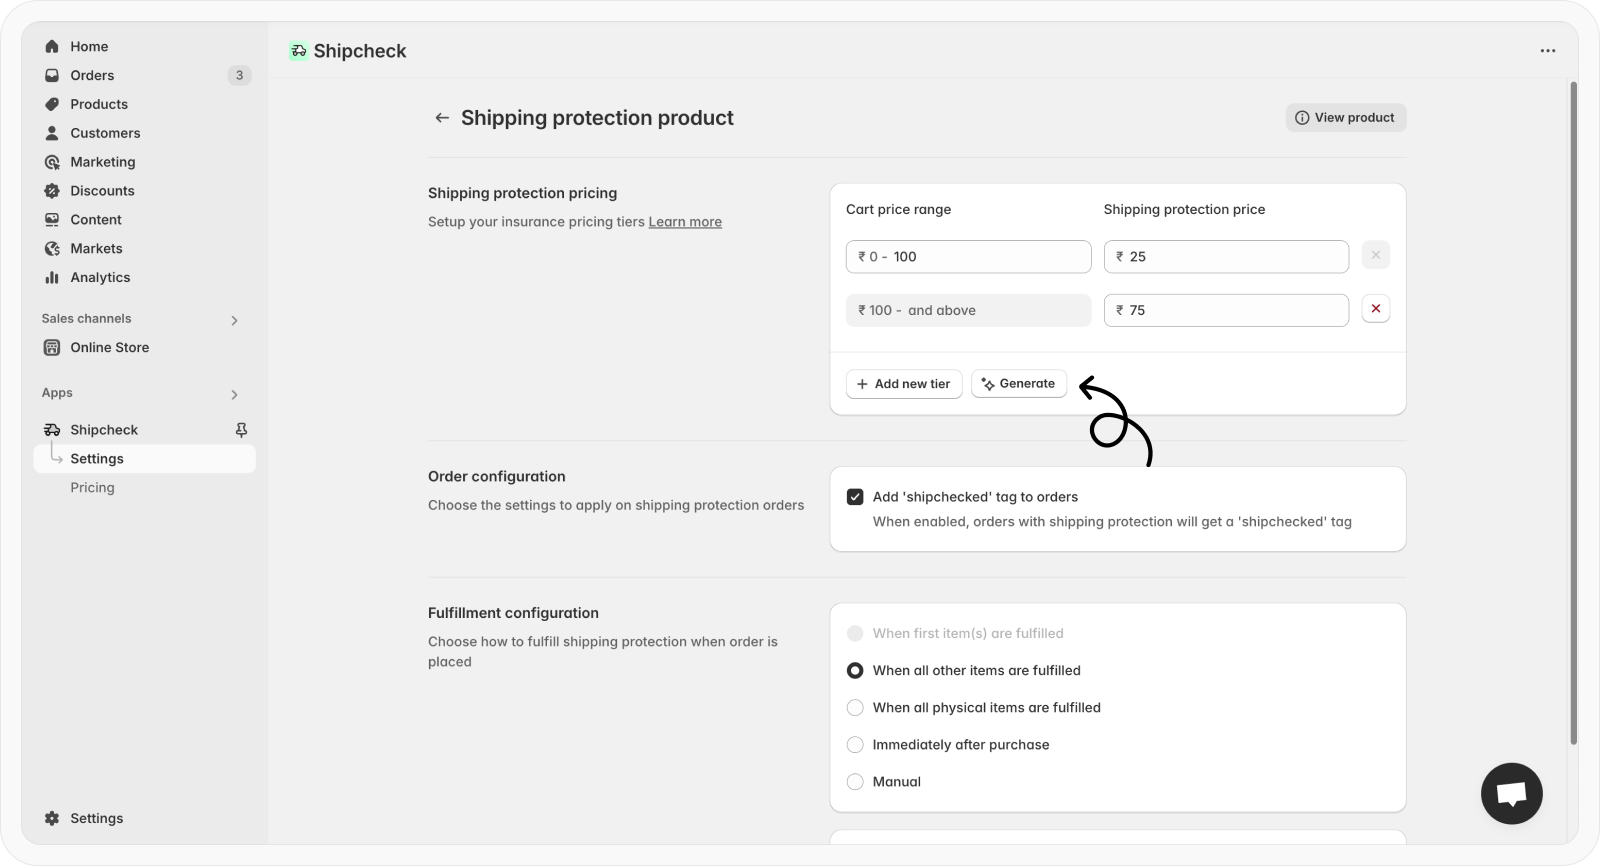This screenshot has width=1600, height=866.
Task: Click the Orders inbox icon
Action: pyautogui.click(x=52, y=75)
